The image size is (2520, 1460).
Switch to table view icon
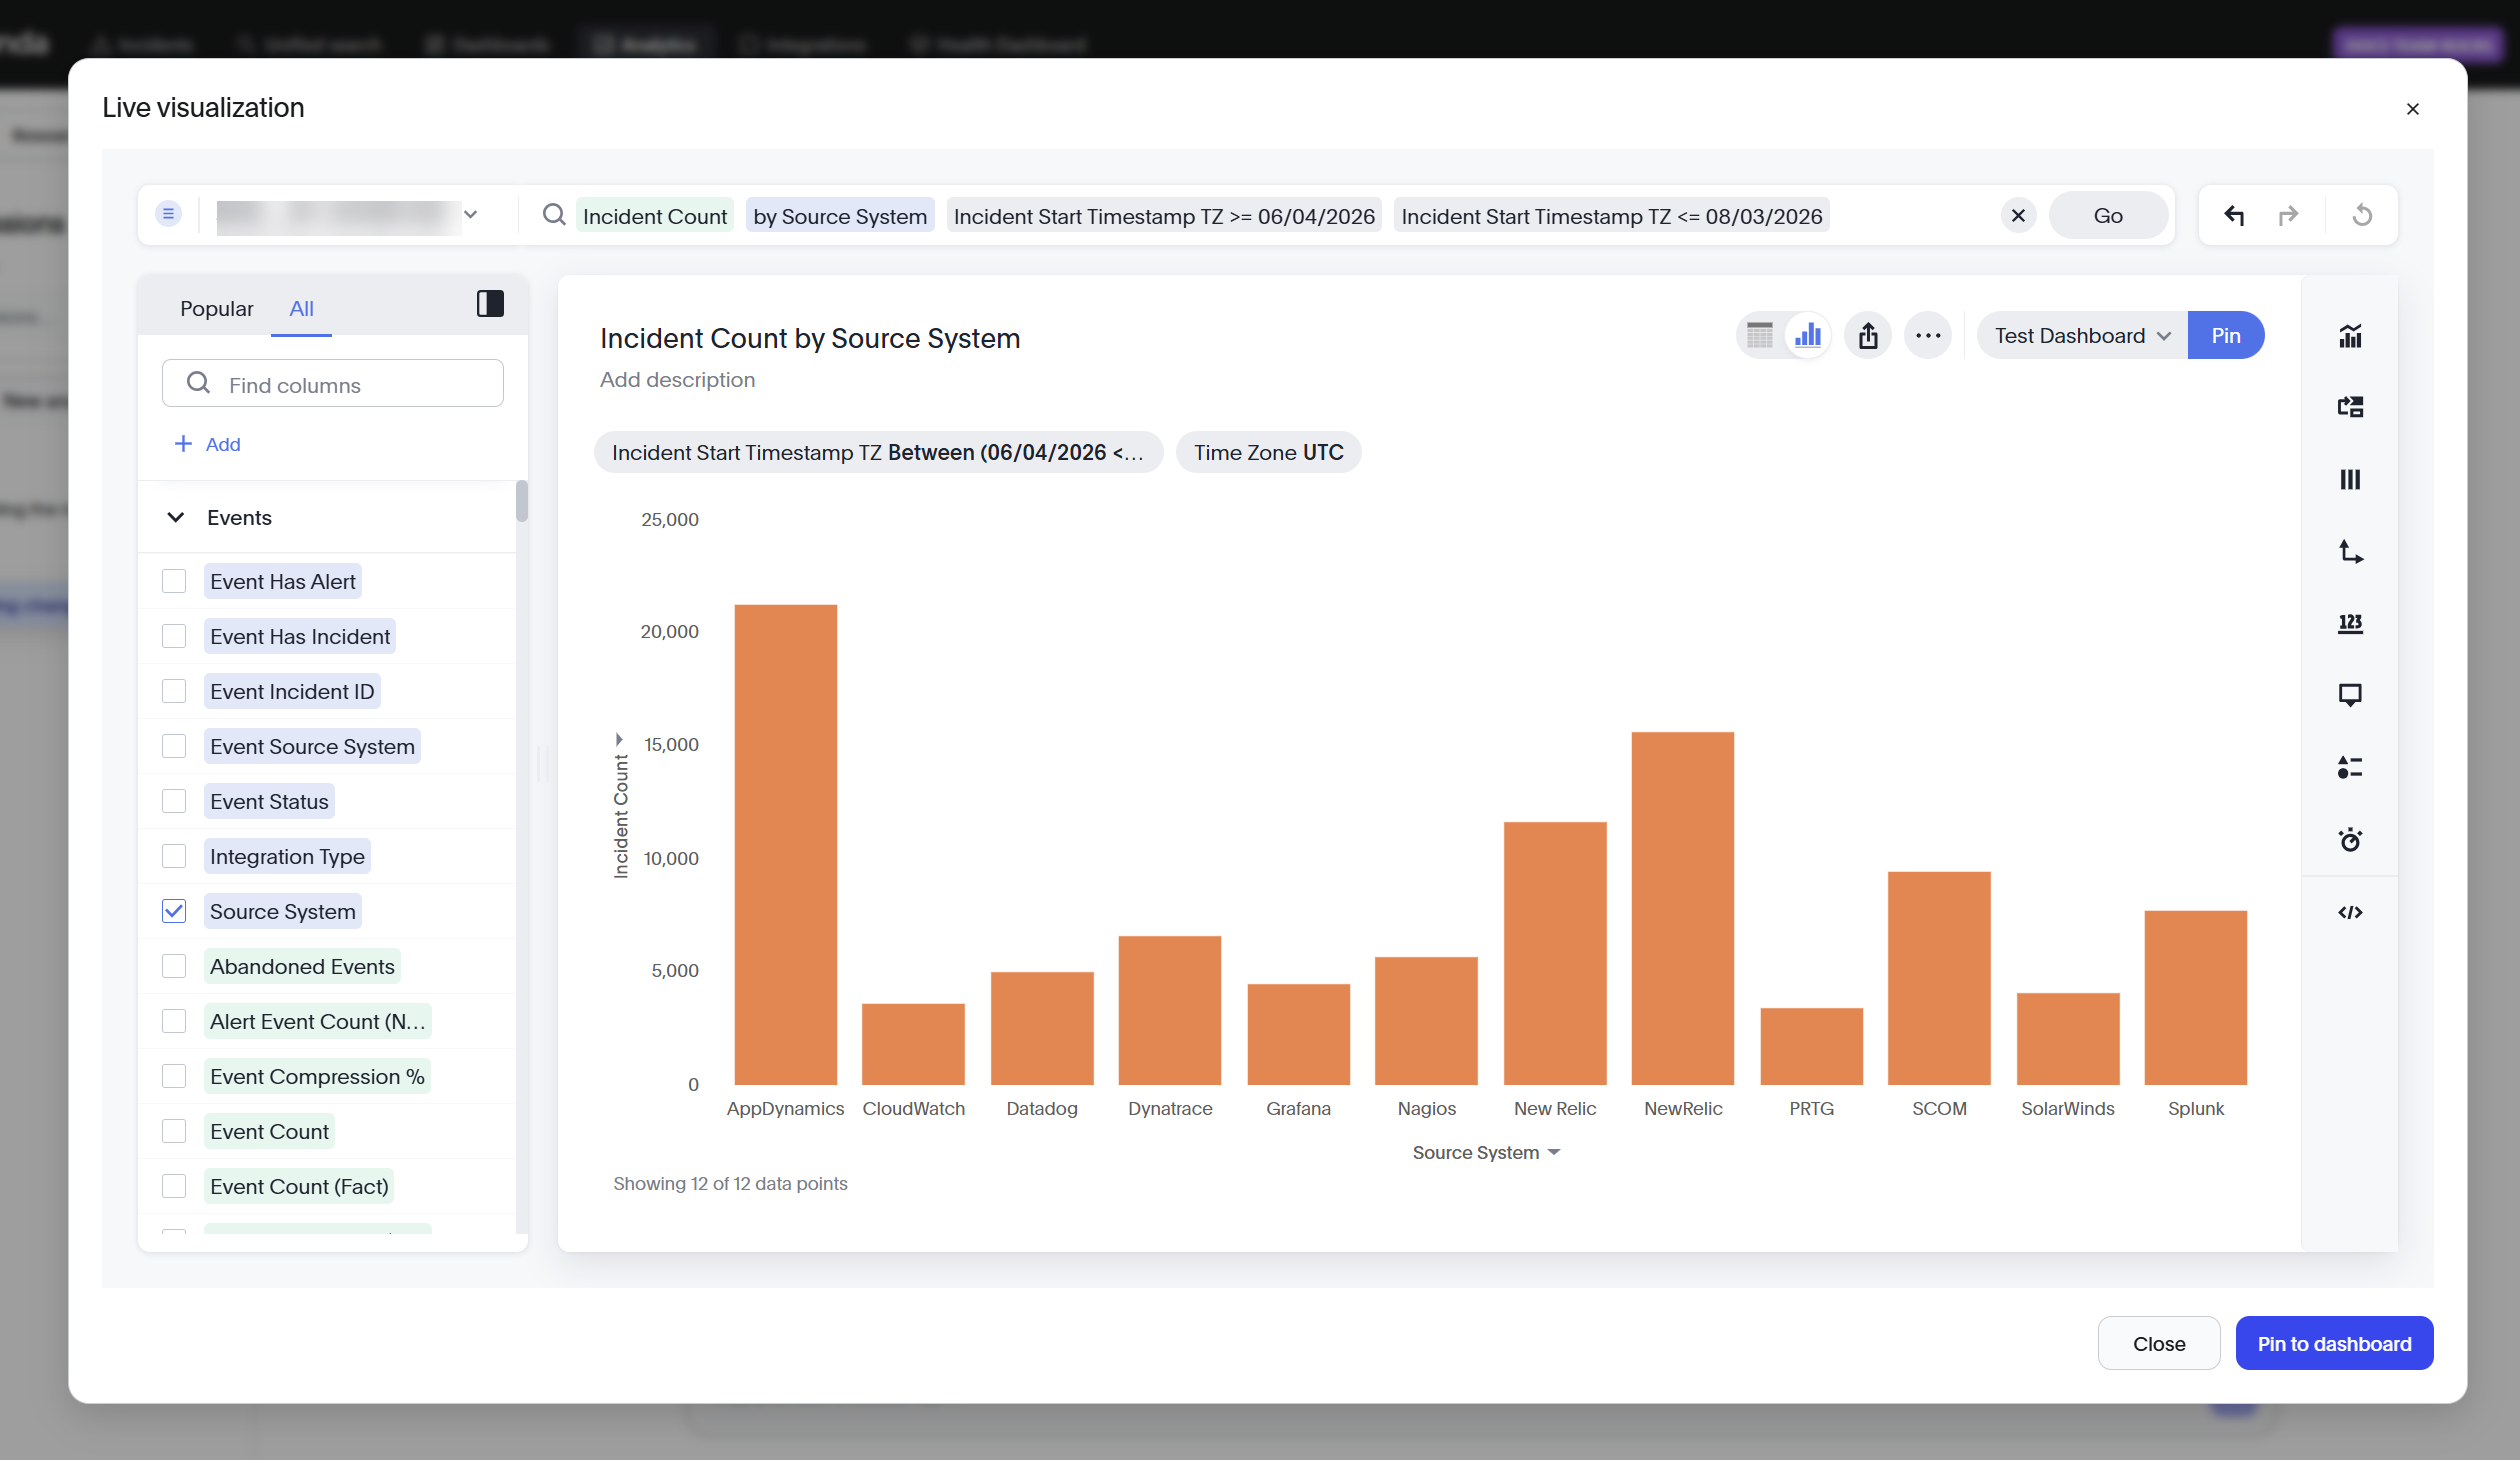[x=1760, y=335]
